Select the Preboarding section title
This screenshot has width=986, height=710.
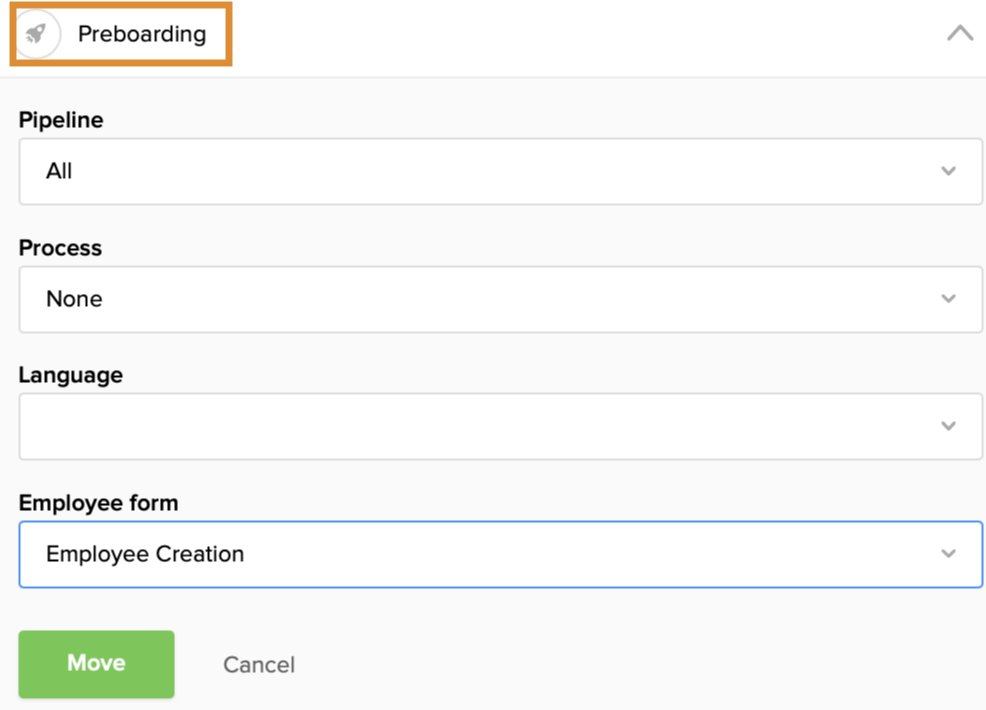click(142, 34)
